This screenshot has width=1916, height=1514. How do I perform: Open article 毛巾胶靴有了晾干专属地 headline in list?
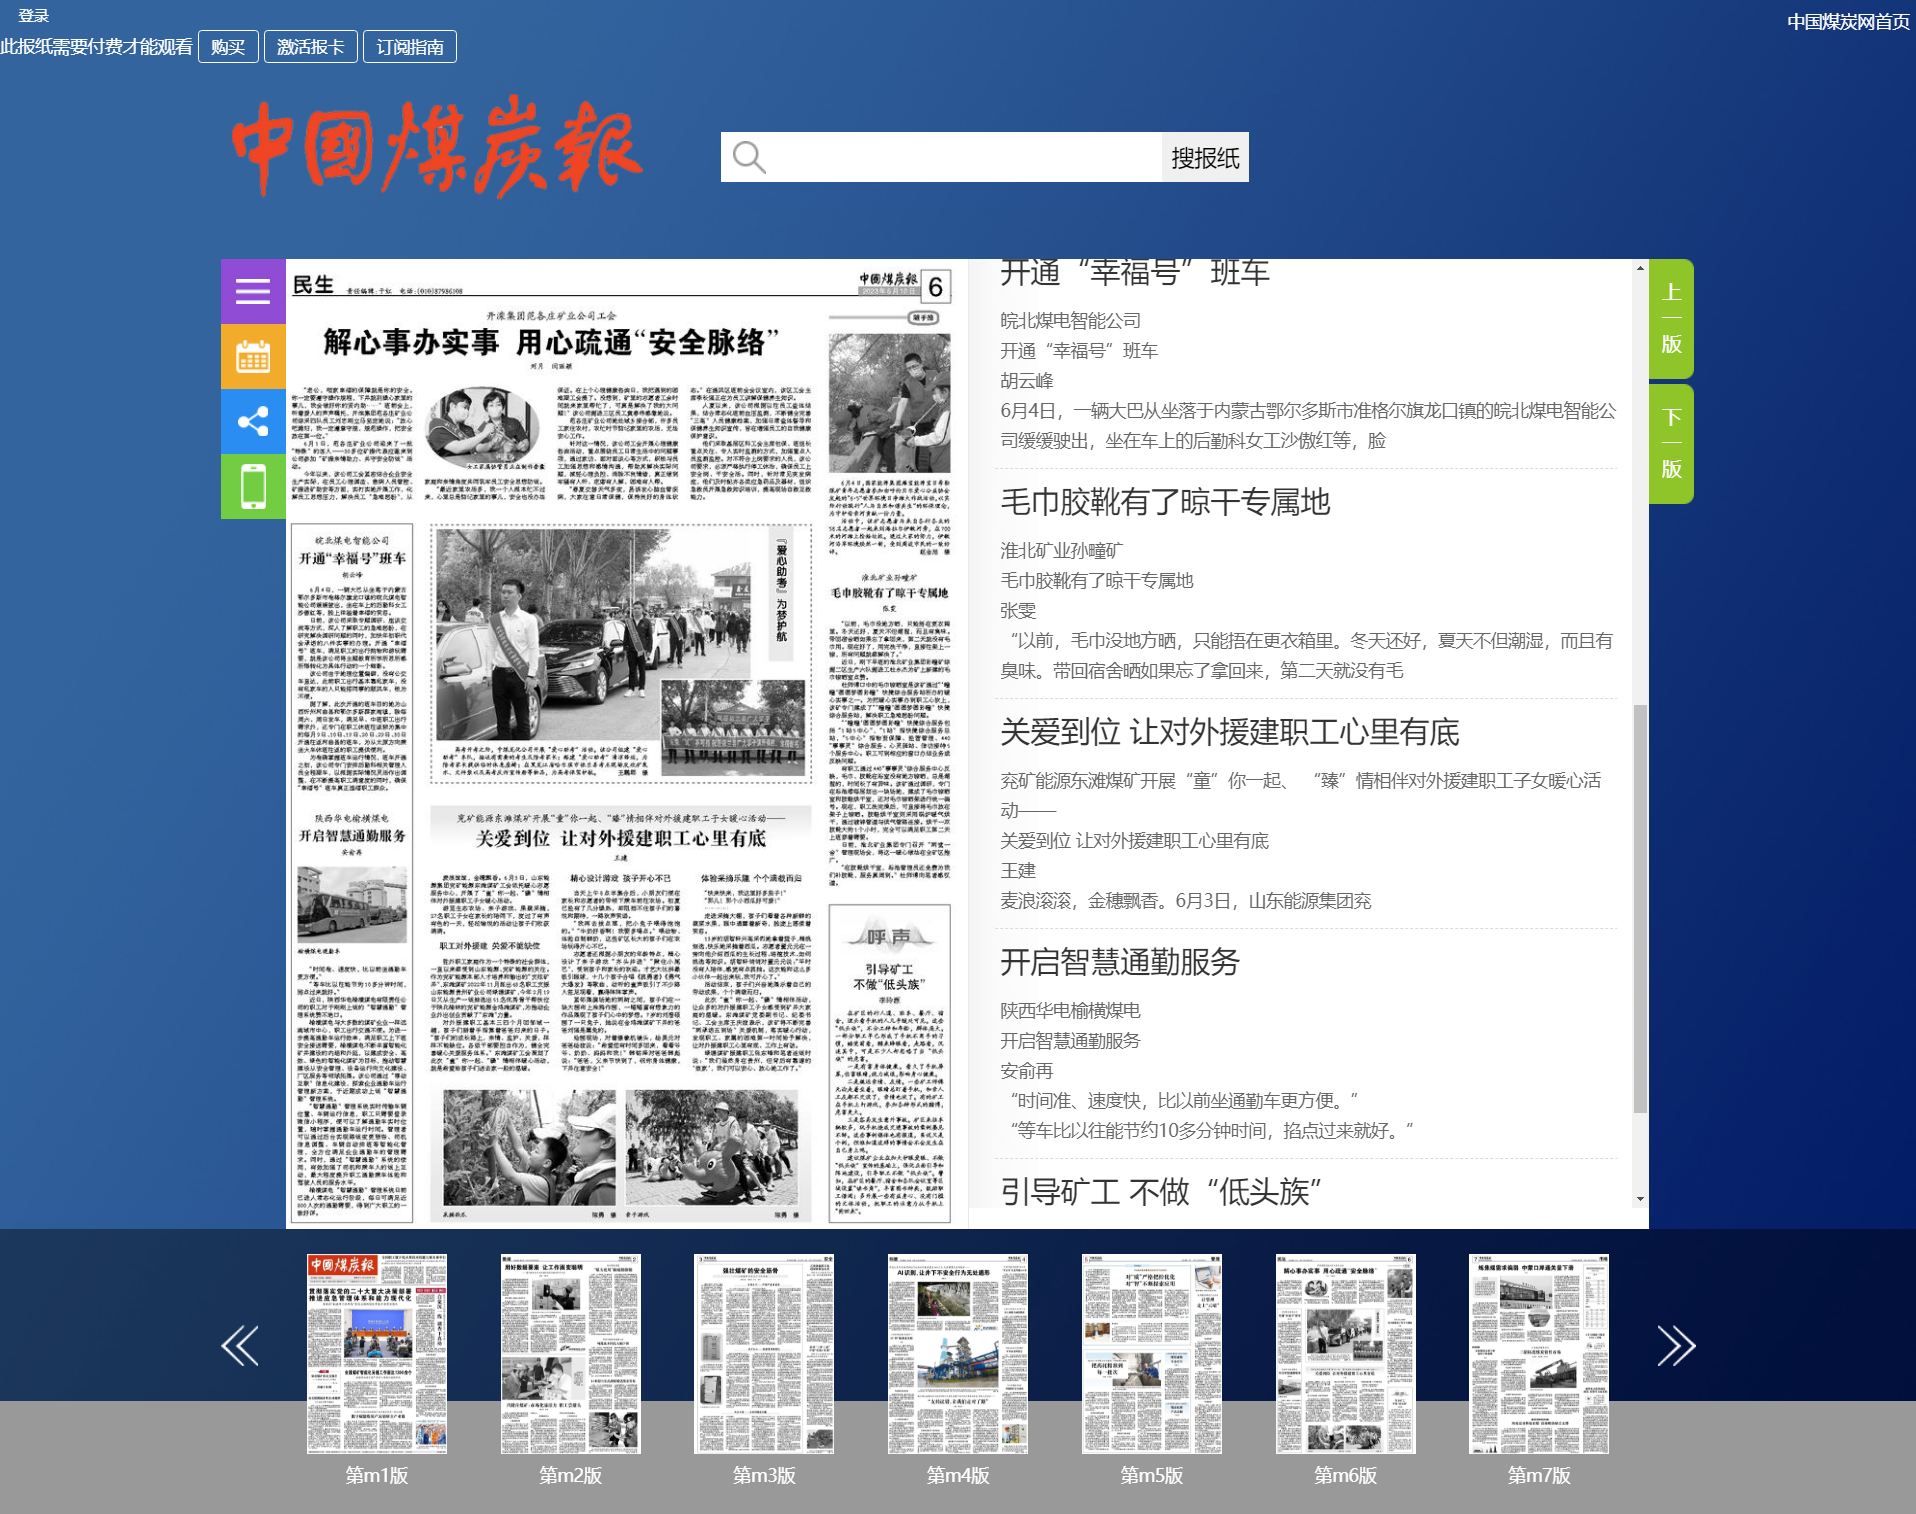pyautogui.click(x=1165, y=502)
